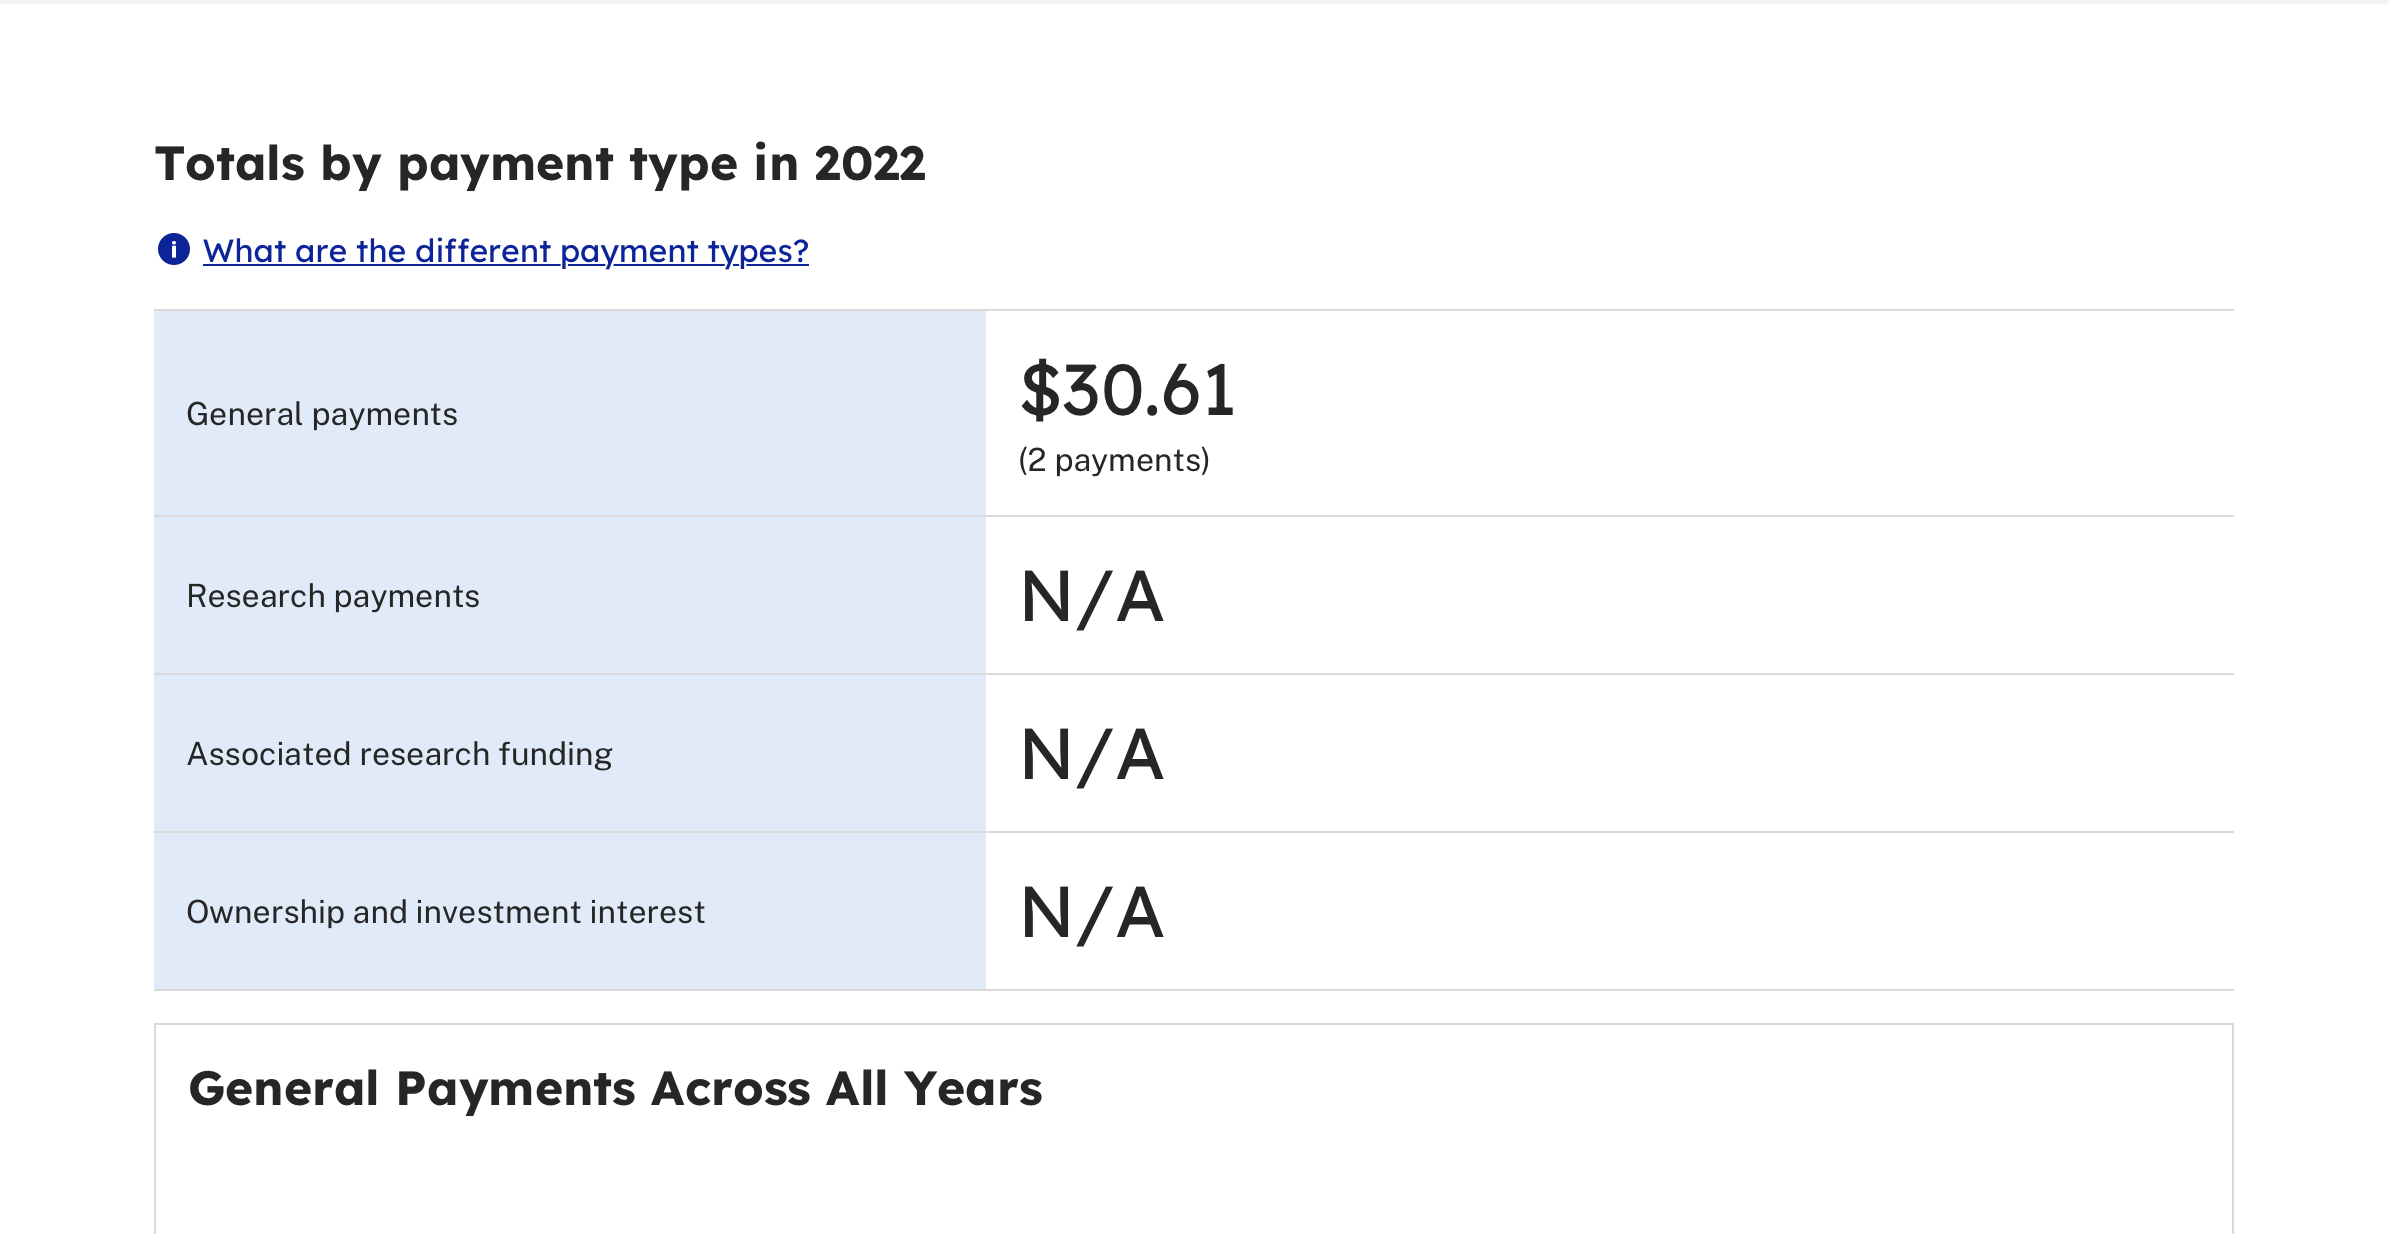
Task: Click the blue cell containing 'General payments'
Action: [570, 413]
